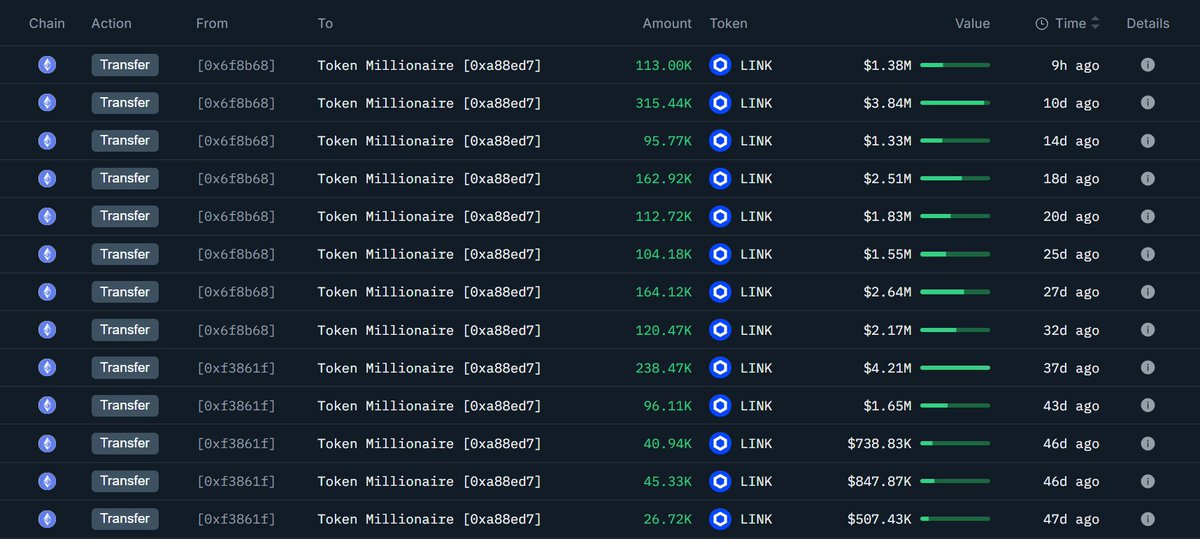The image size is (1200, 539).
Task: Click the Amount column header
Action: 666,23
